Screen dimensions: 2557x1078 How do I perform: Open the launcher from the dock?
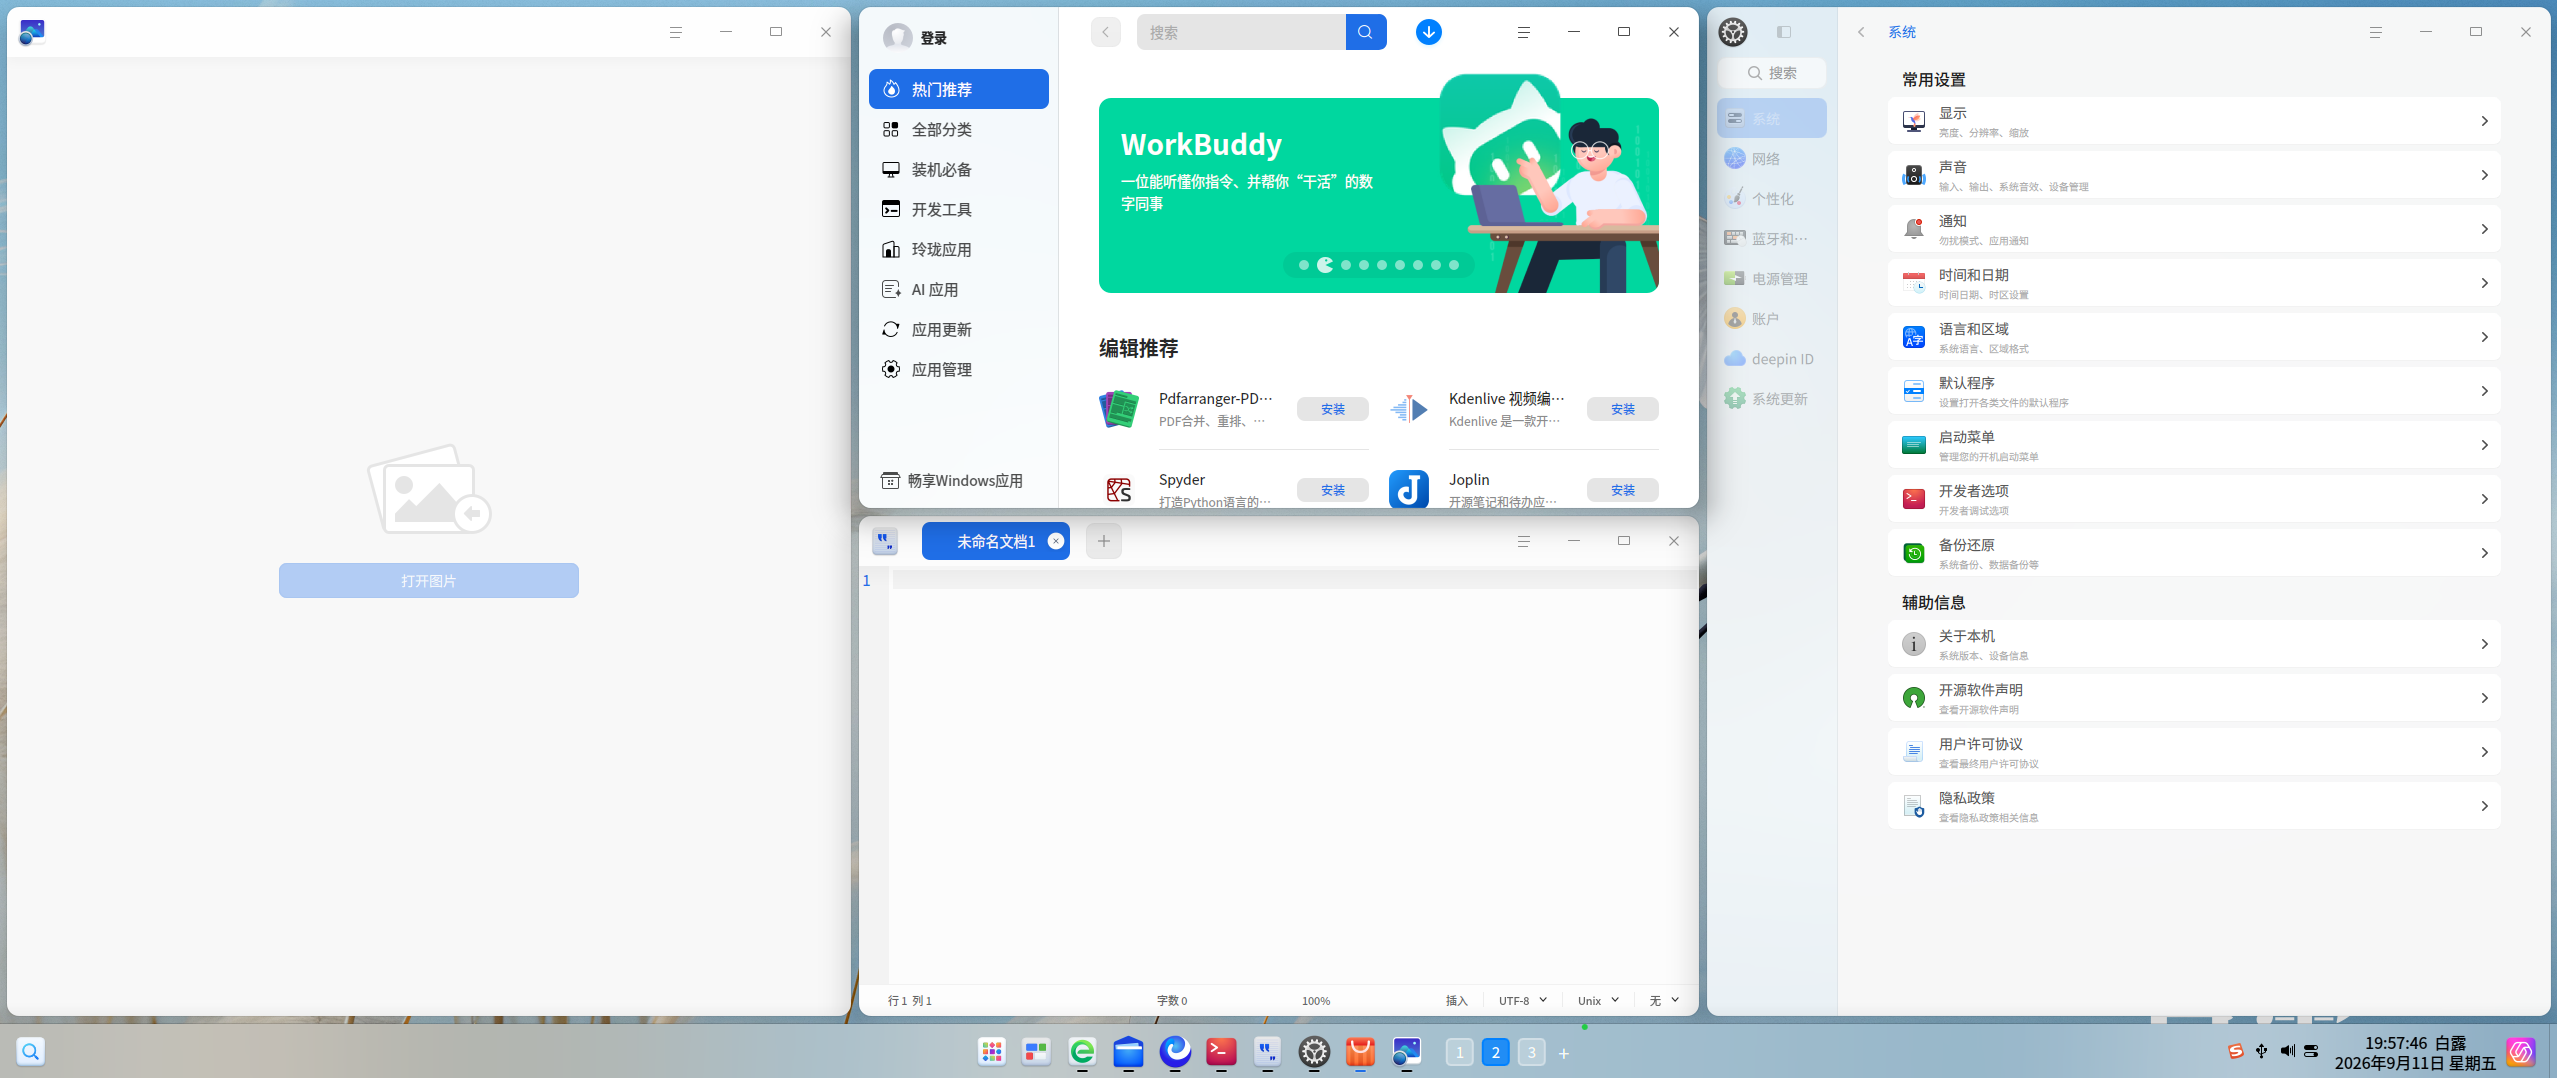[x=991, y=1051]
